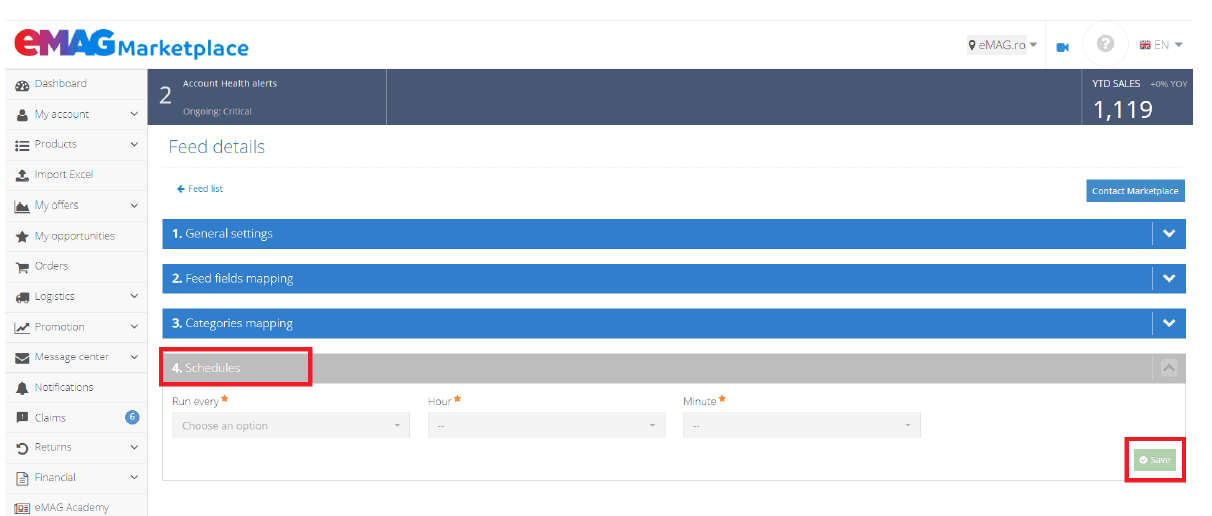The width and height of the screenshot is (1212, 516).
Task: Click the Financial document icon
Action: pyautogui.click(x=22, y=478)
